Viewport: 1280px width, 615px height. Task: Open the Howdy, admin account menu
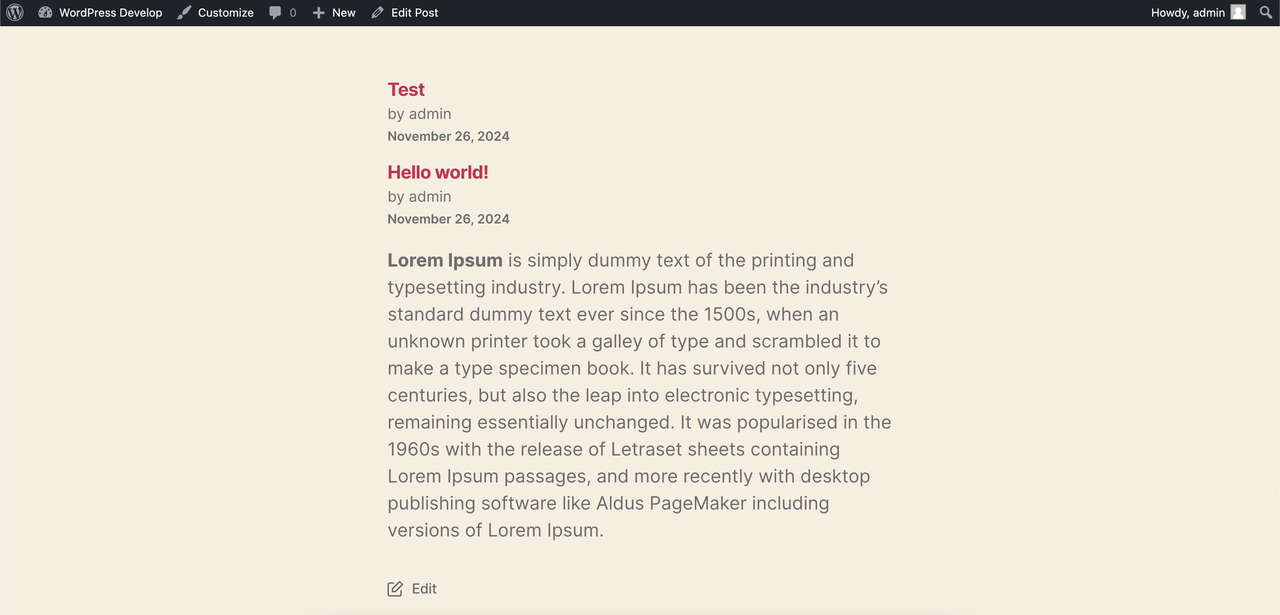coord(1198,13)
